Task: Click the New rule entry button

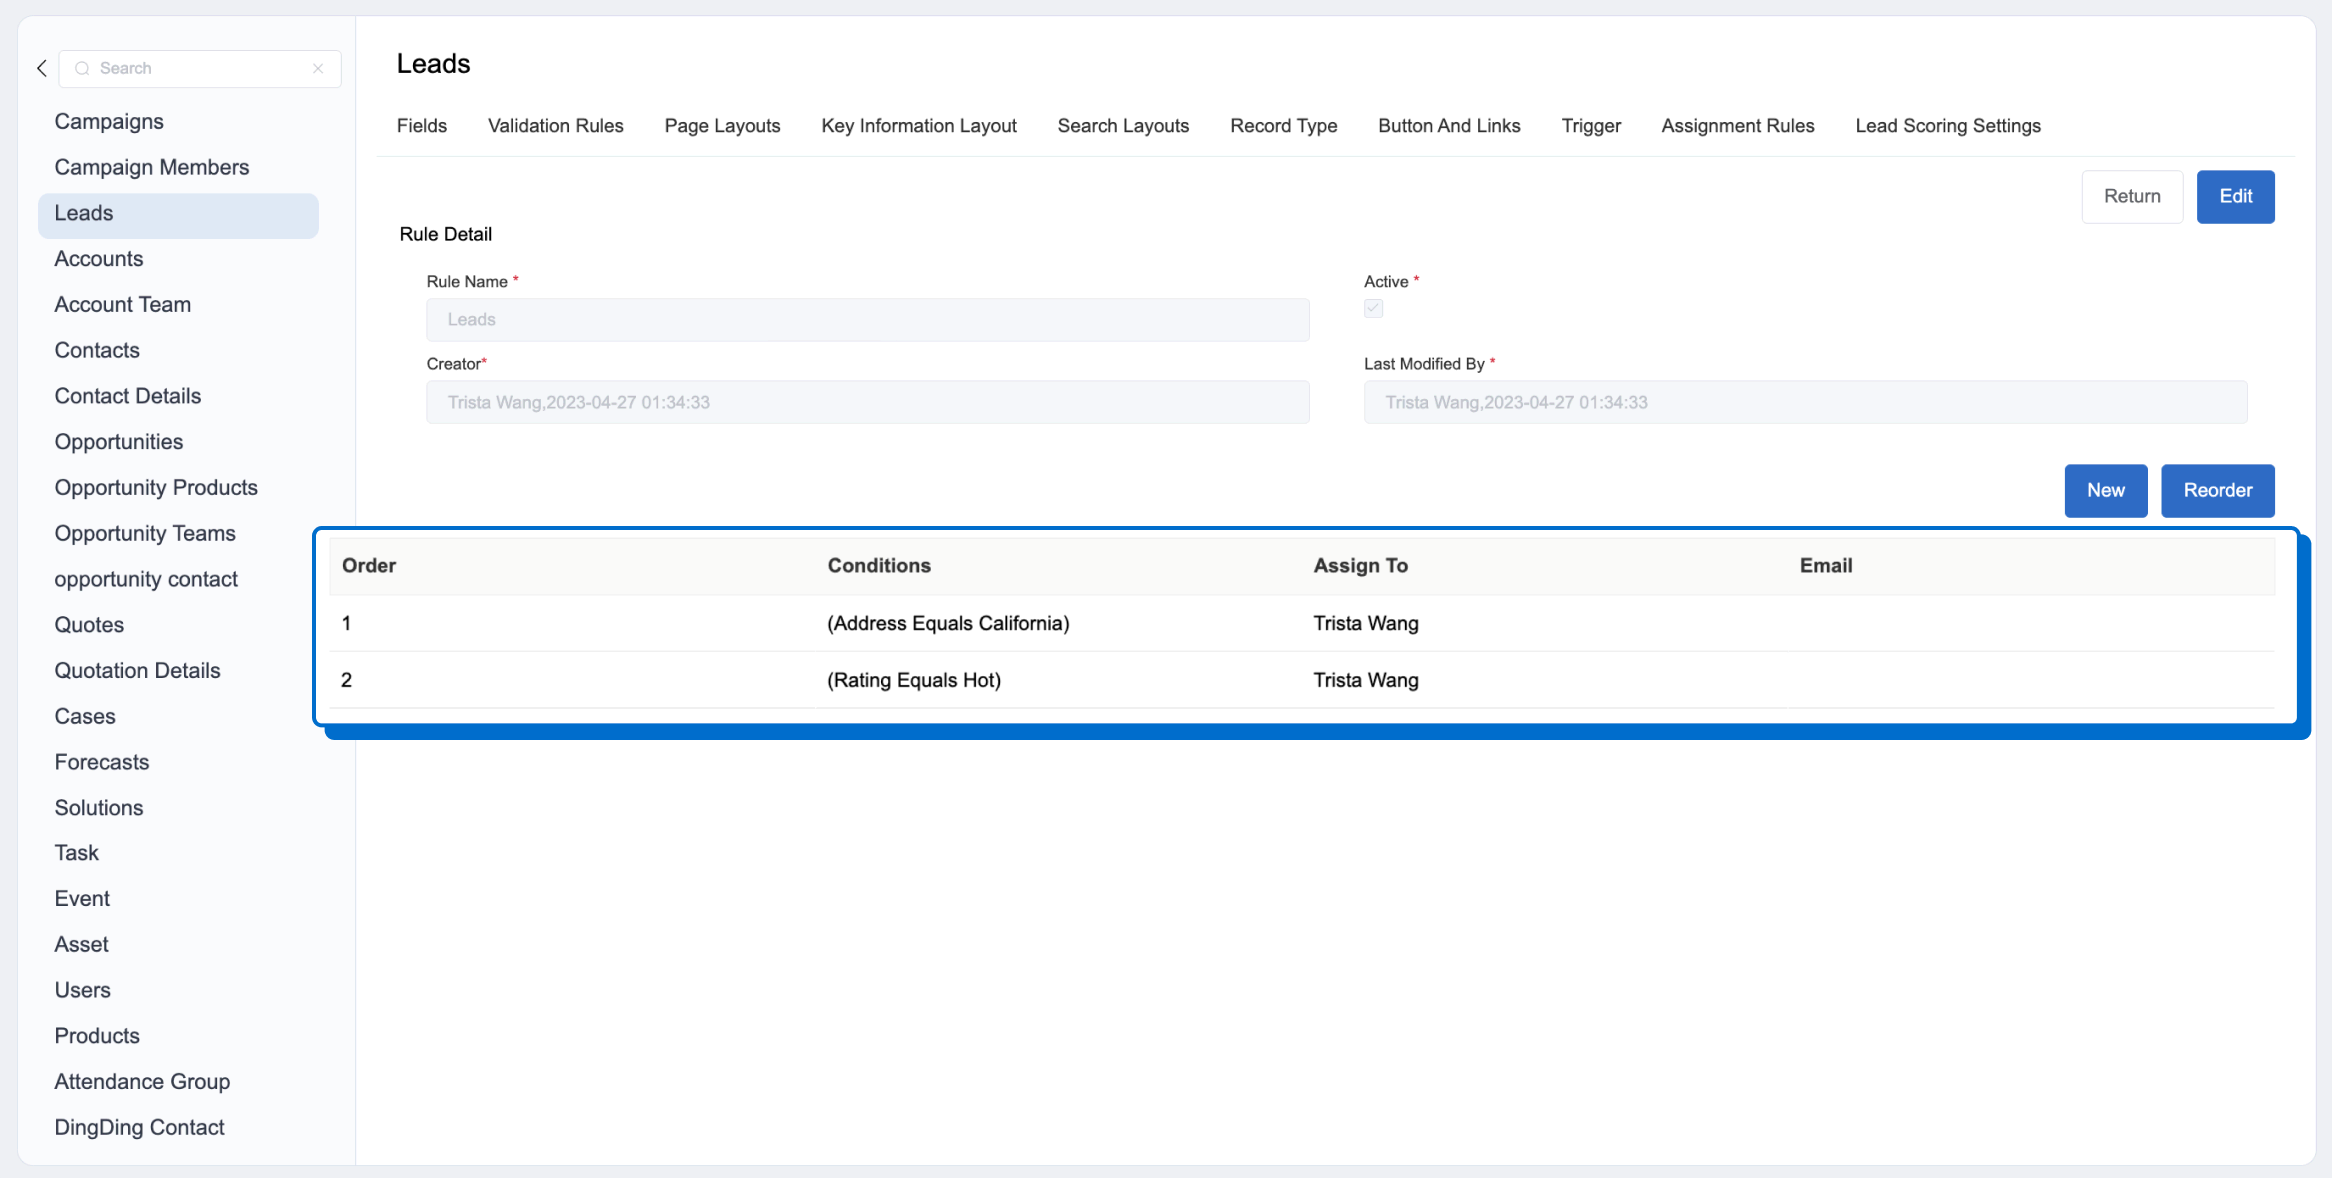Action: [2105, 490]
